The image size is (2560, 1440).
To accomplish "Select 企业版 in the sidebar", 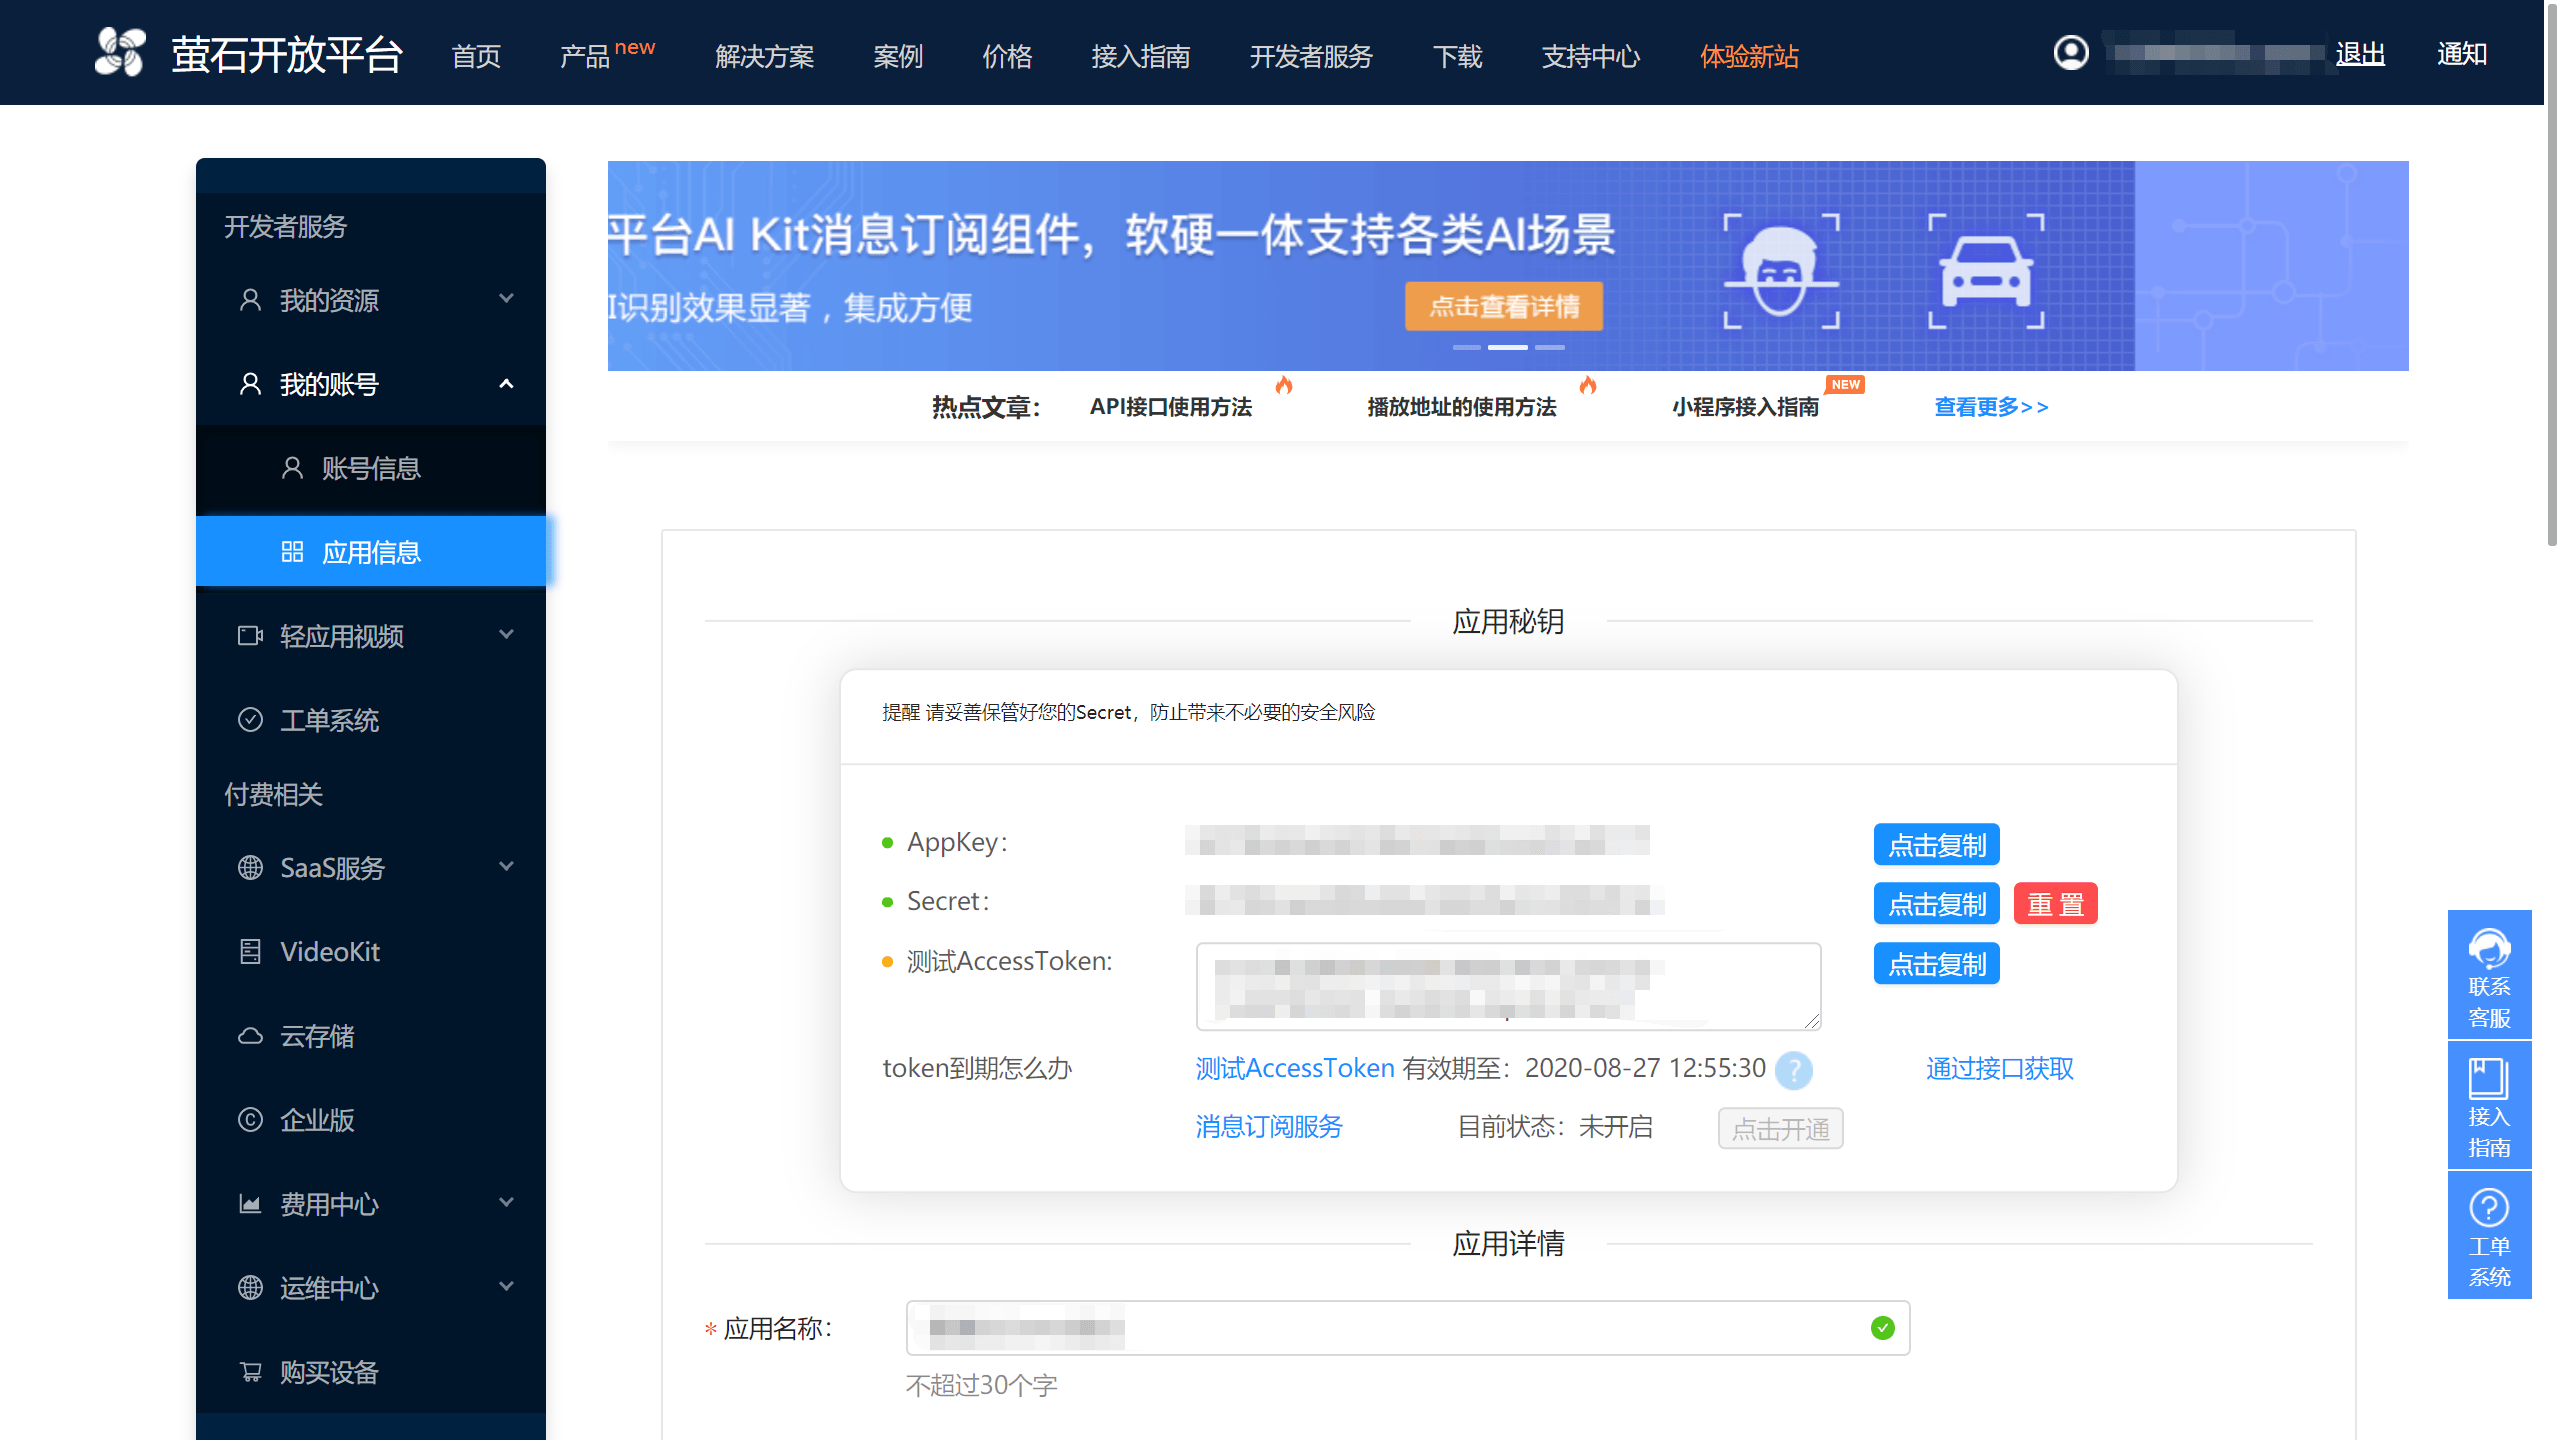I will point(316,1120).
